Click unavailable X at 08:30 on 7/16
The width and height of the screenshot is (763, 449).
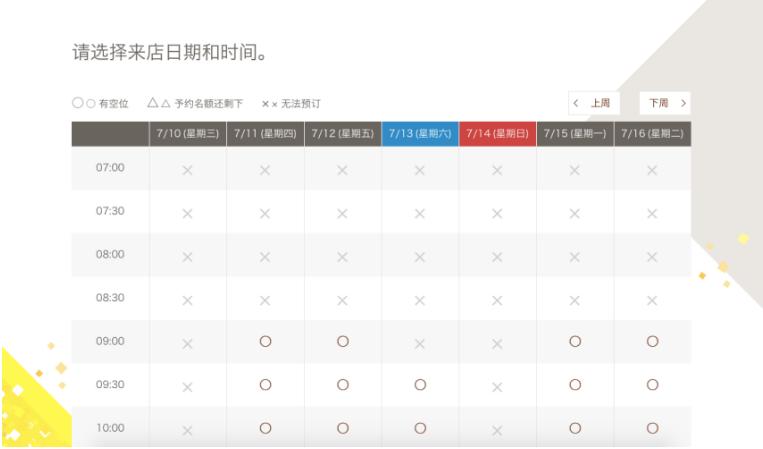coord(652,301)
